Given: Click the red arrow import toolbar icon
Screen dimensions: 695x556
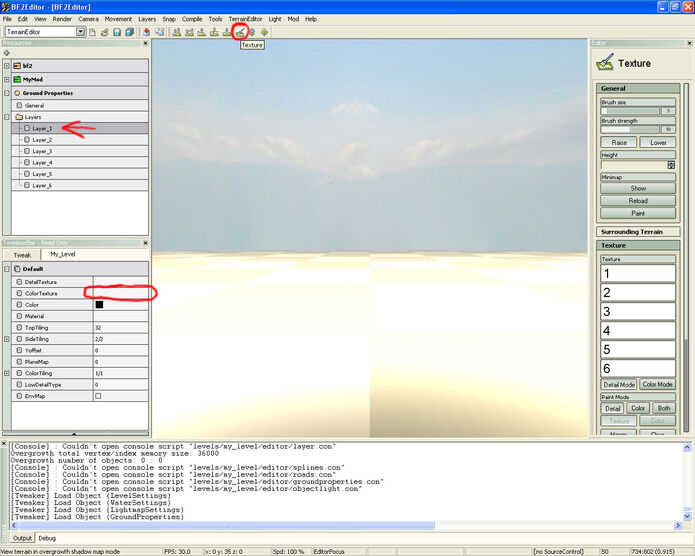Looking at the screenshot, I should coord(146,32).
